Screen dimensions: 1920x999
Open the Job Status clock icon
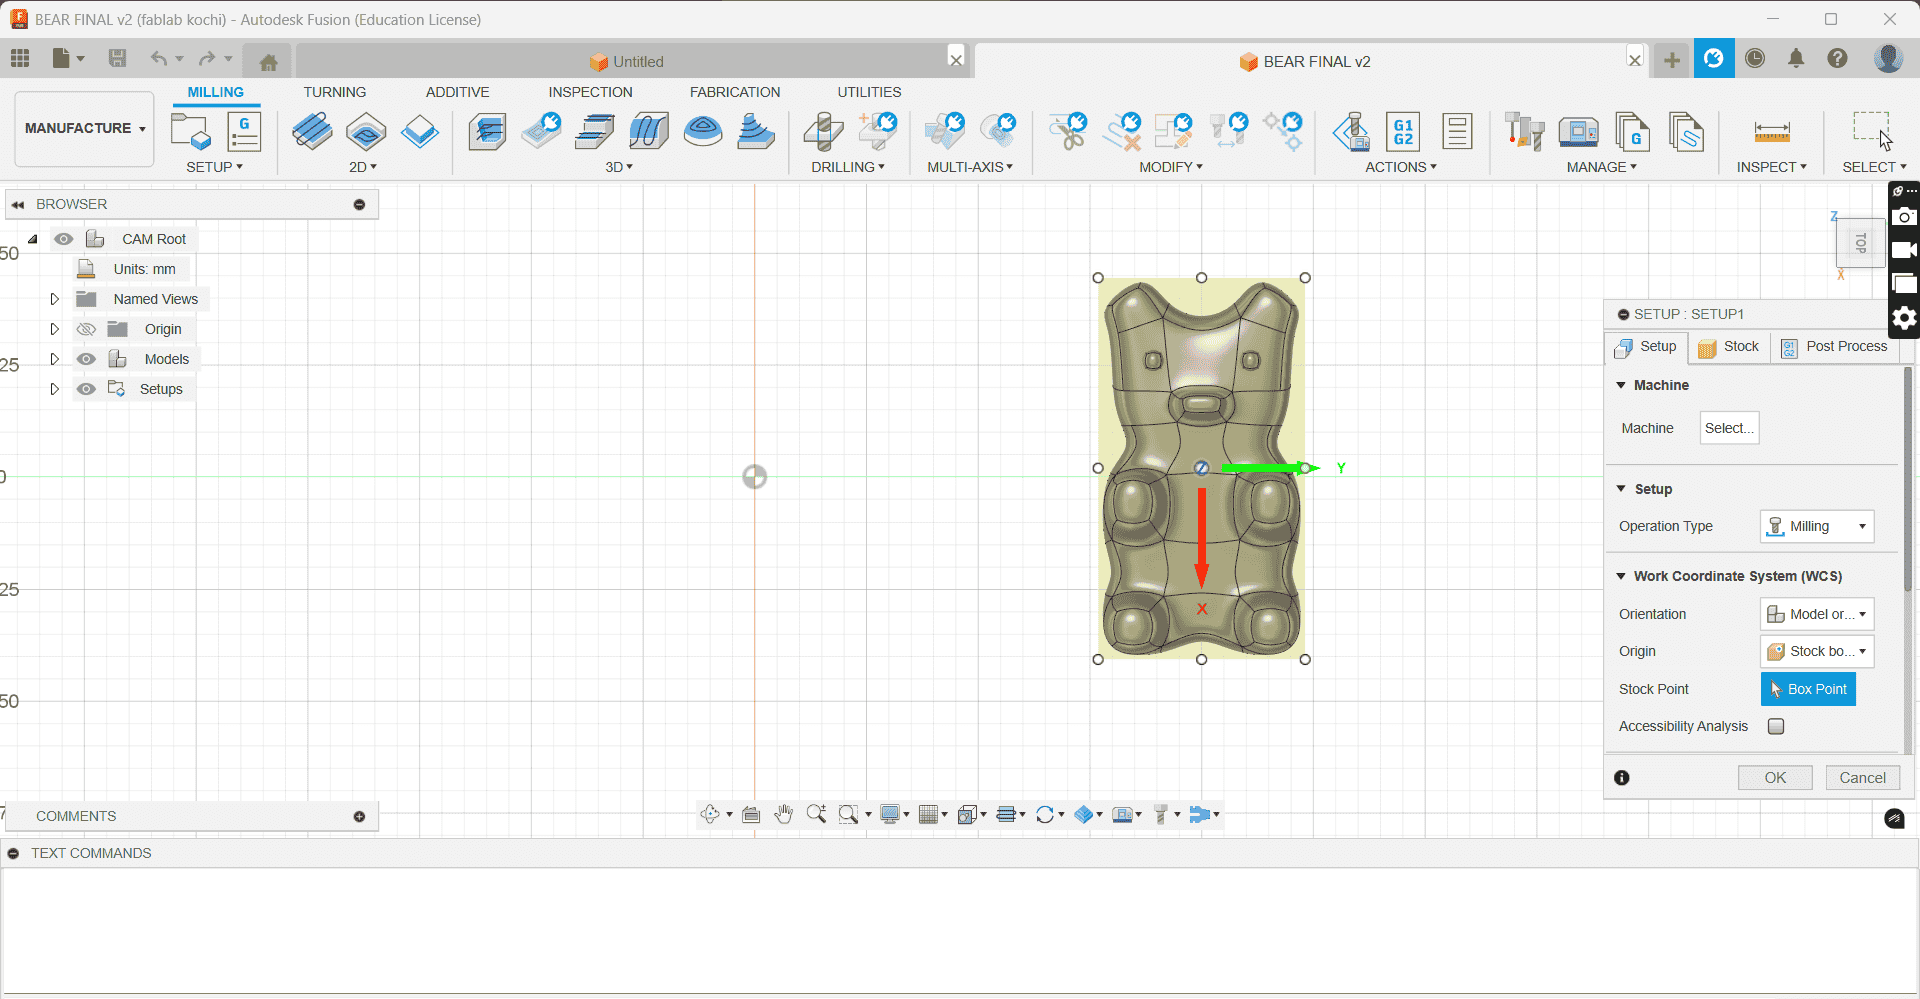(x=1755, y=58)
